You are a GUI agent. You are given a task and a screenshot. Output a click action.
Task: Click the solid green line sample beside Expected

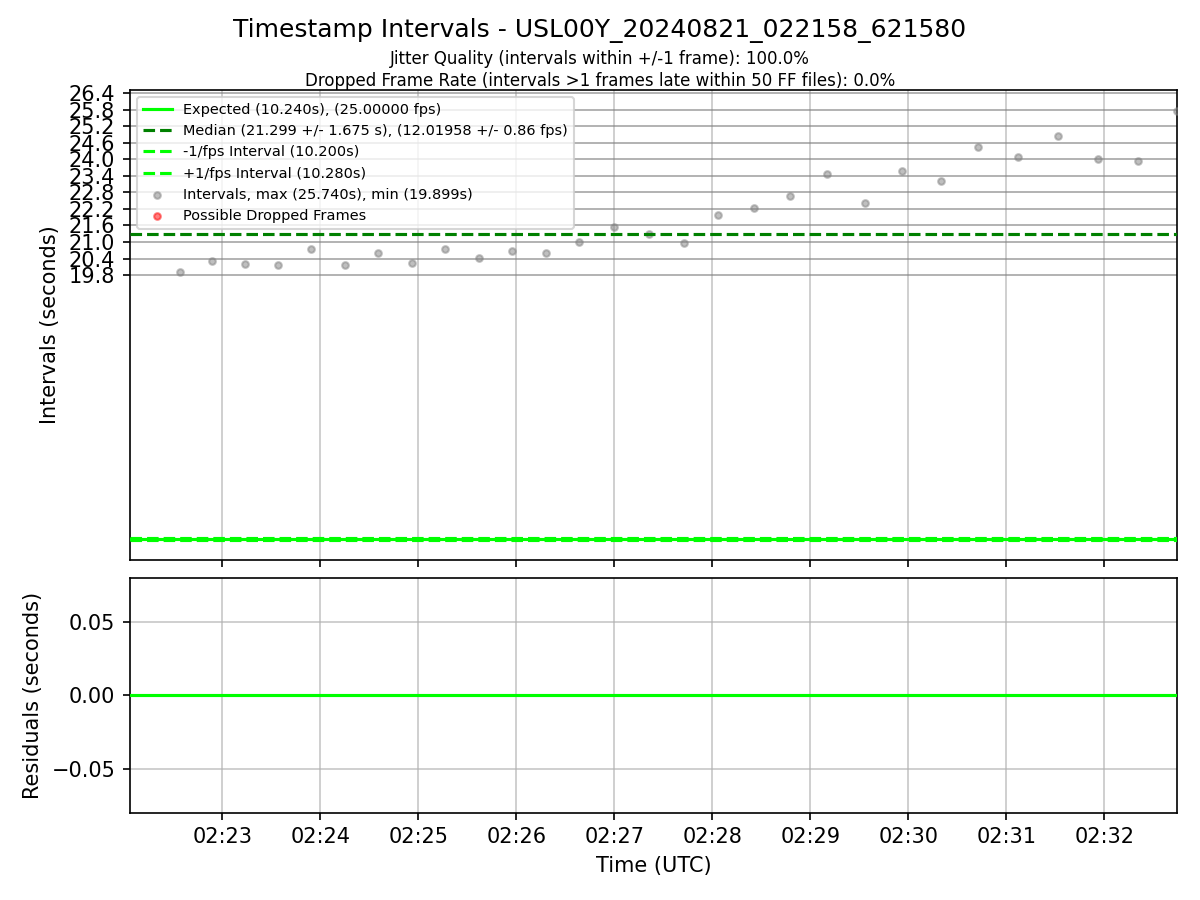[x=157, y=110]
